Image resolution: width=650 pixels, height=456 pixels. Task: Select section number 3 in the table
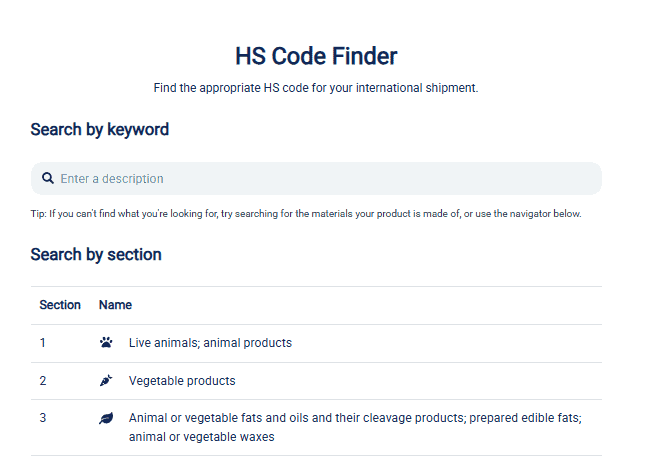pyautogui.click(x=43, y=418)
